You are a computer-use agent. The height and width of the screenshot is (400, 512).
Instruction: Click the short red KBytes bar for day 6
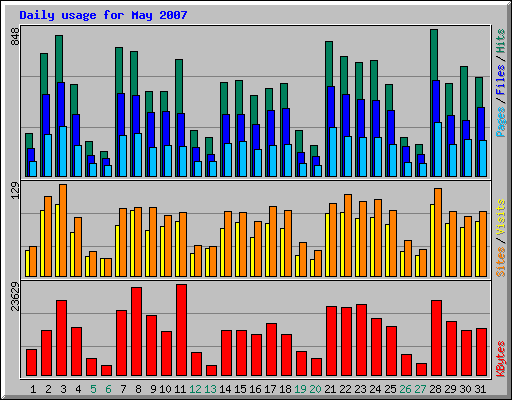click(x=106, y=371)
